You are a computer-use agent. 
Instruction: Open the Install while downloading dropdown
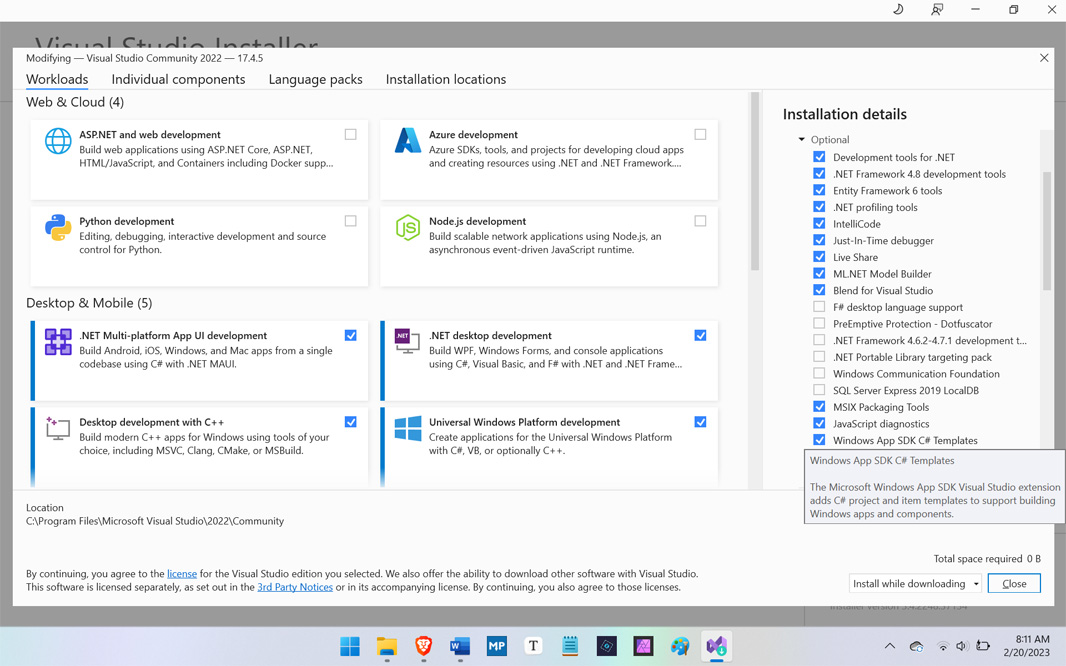pos(915,584)
